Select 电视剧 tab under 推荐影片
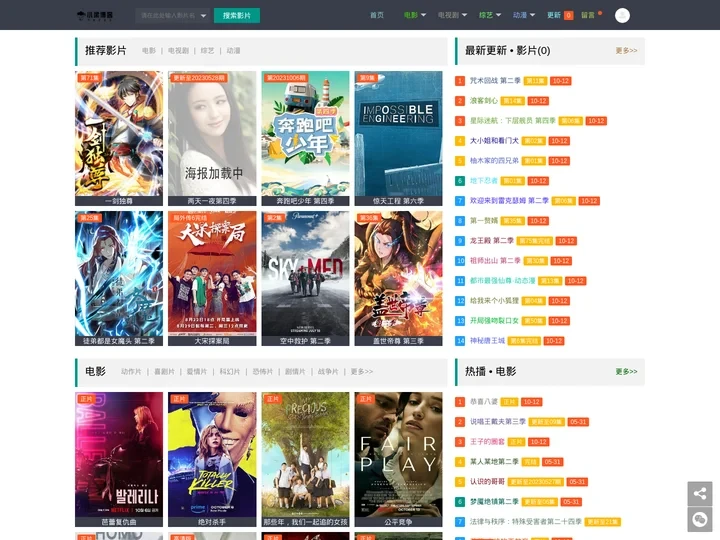The image size is (720, 540). 178,51
